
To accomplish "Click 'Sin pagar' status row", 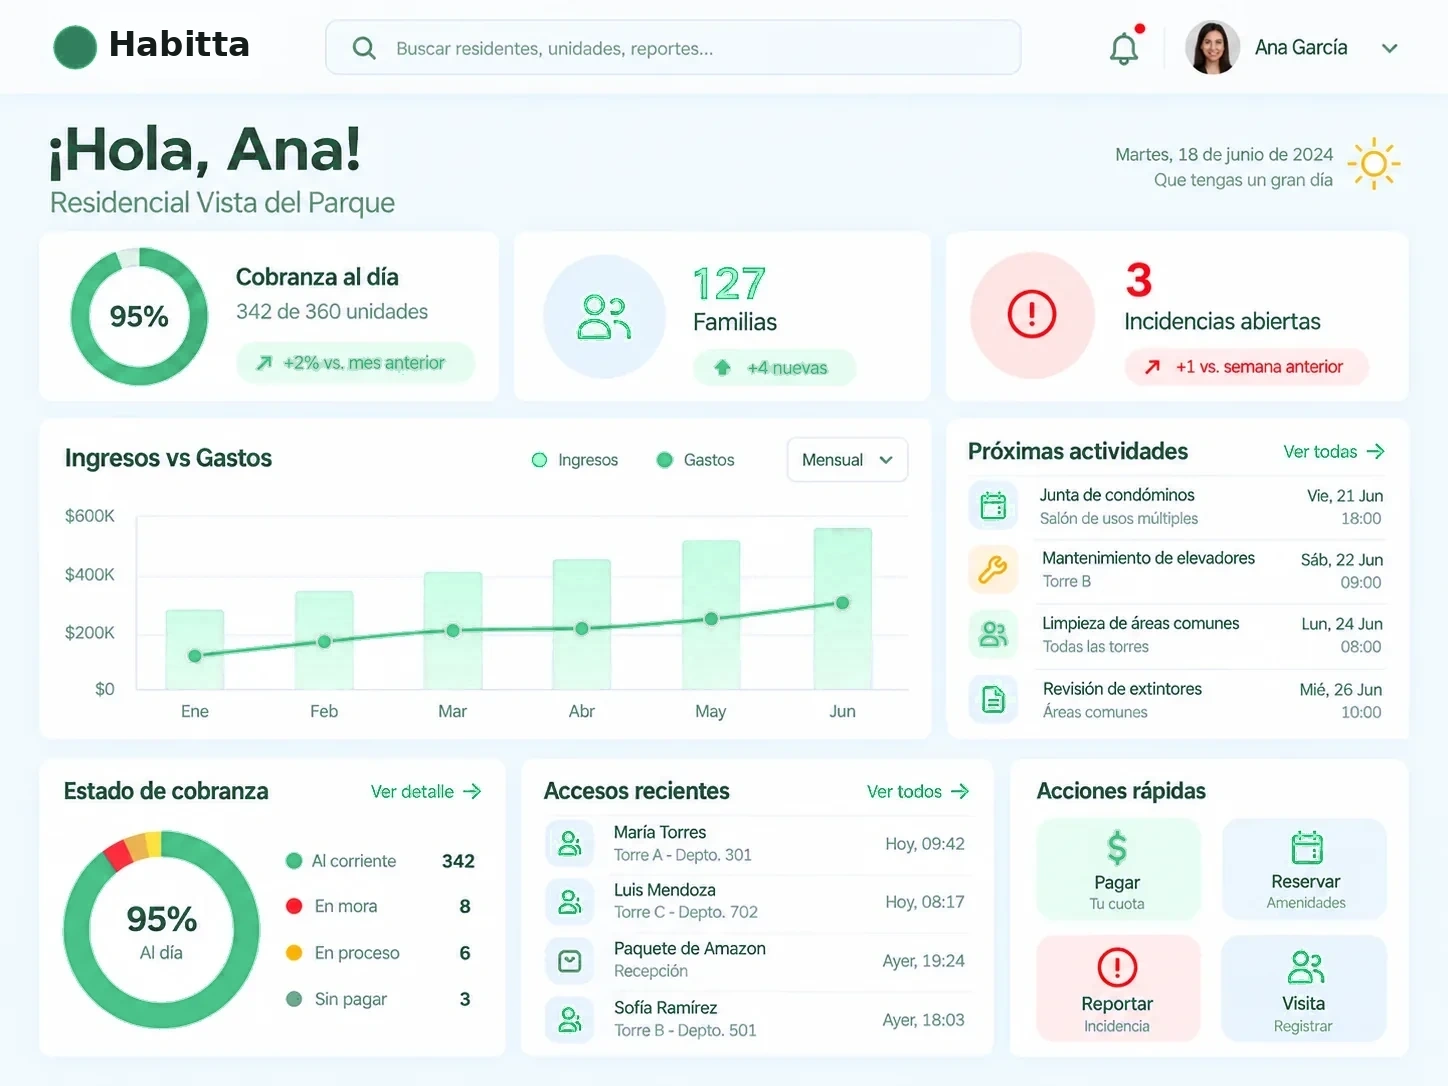I will pos(379,999).
